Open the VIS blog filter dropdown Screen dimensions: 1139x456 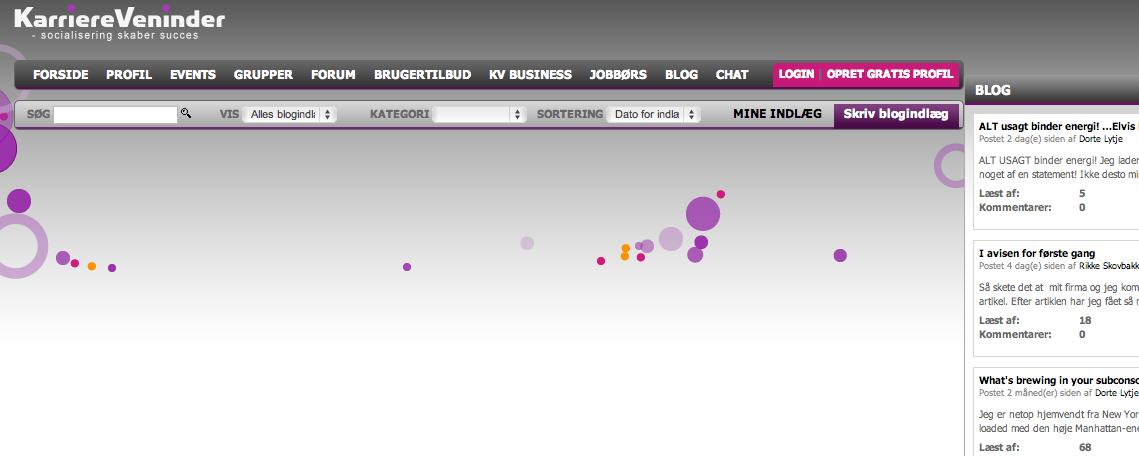[x=289, y=115]
